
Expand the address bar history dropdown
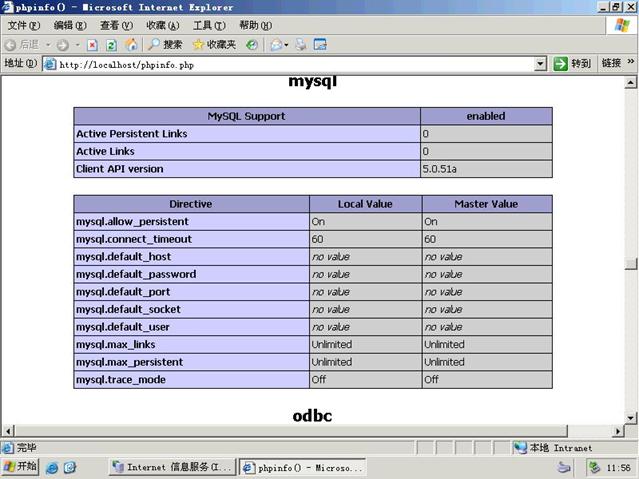(x=541, y=64)
